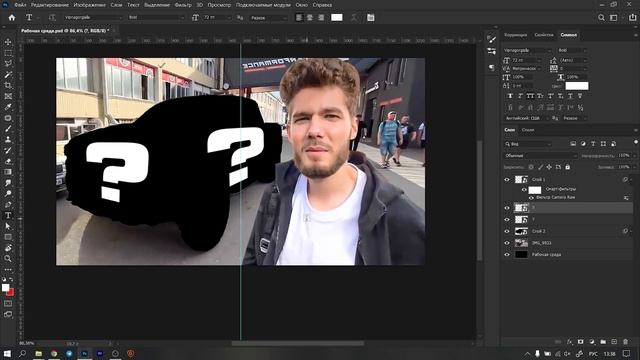Screen dimensions: 640x360
Task: Collapse Слой 1 smart filter effects arrow
Action: [x=631, y=180]
